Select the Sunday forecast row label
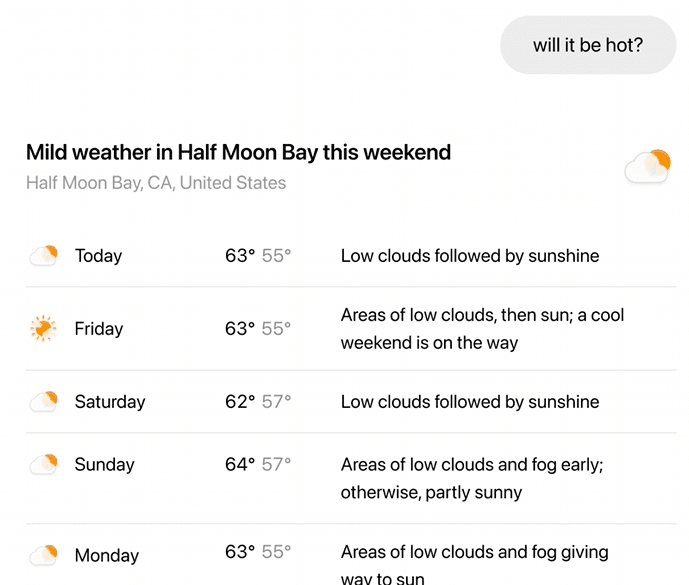Viewport: 689px width, 585px height. (105, 465)
